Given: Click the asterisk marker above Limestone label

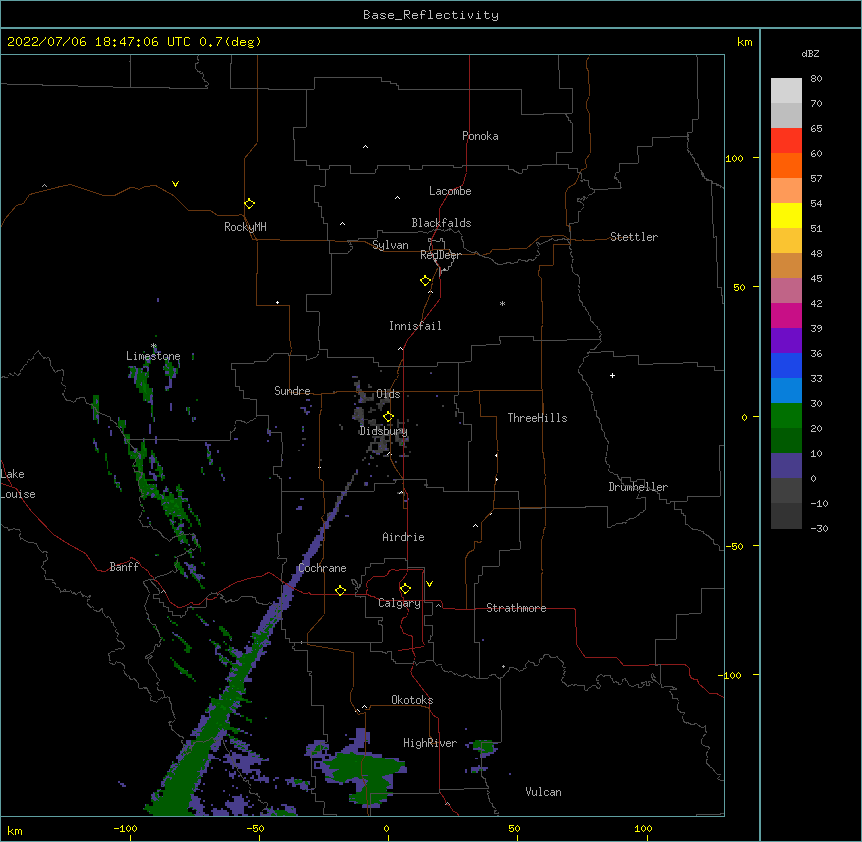Looking at the screenshot, I should [x=154, y=346].
